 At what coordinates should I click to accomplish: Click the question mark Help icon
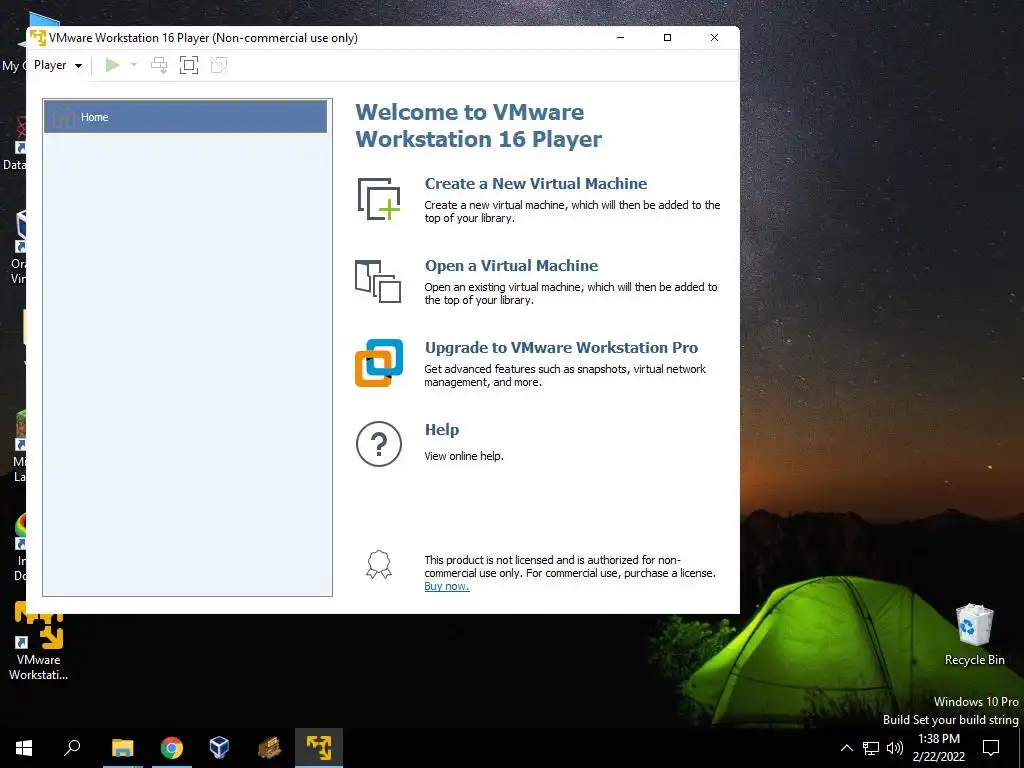point(379,444)
